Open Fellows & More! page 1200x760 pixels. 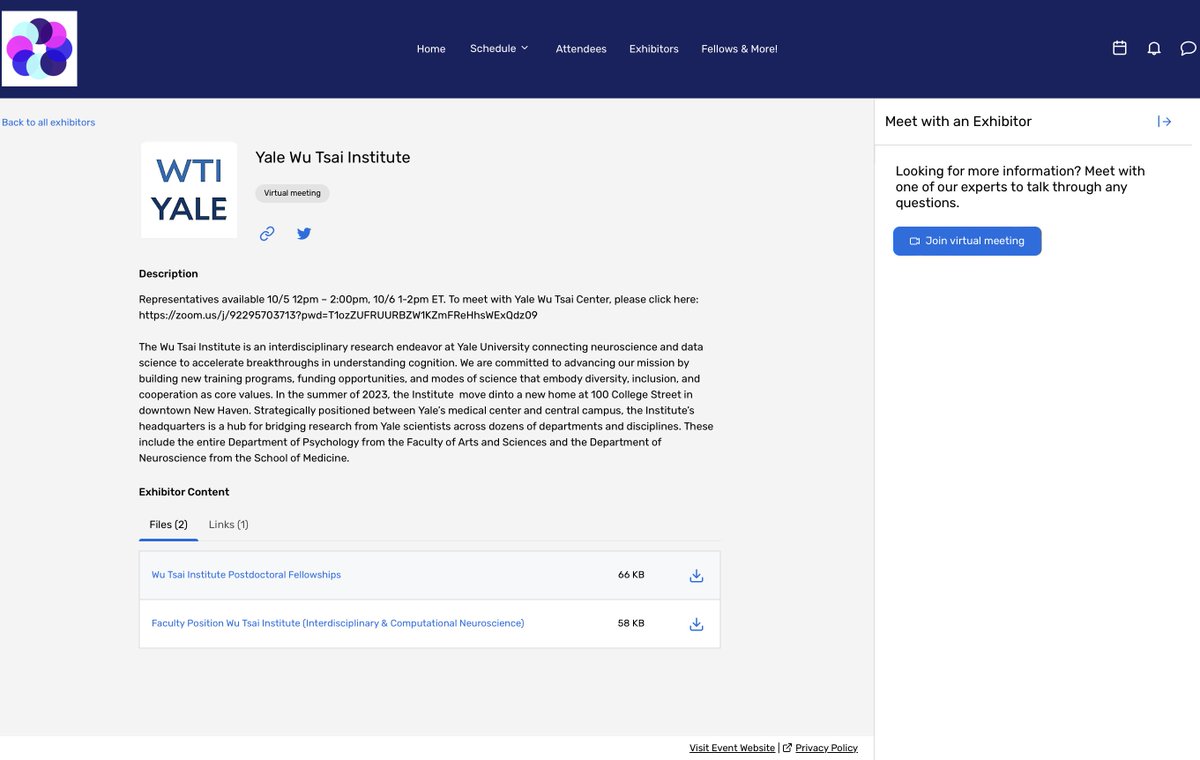(x=739, y=49)
